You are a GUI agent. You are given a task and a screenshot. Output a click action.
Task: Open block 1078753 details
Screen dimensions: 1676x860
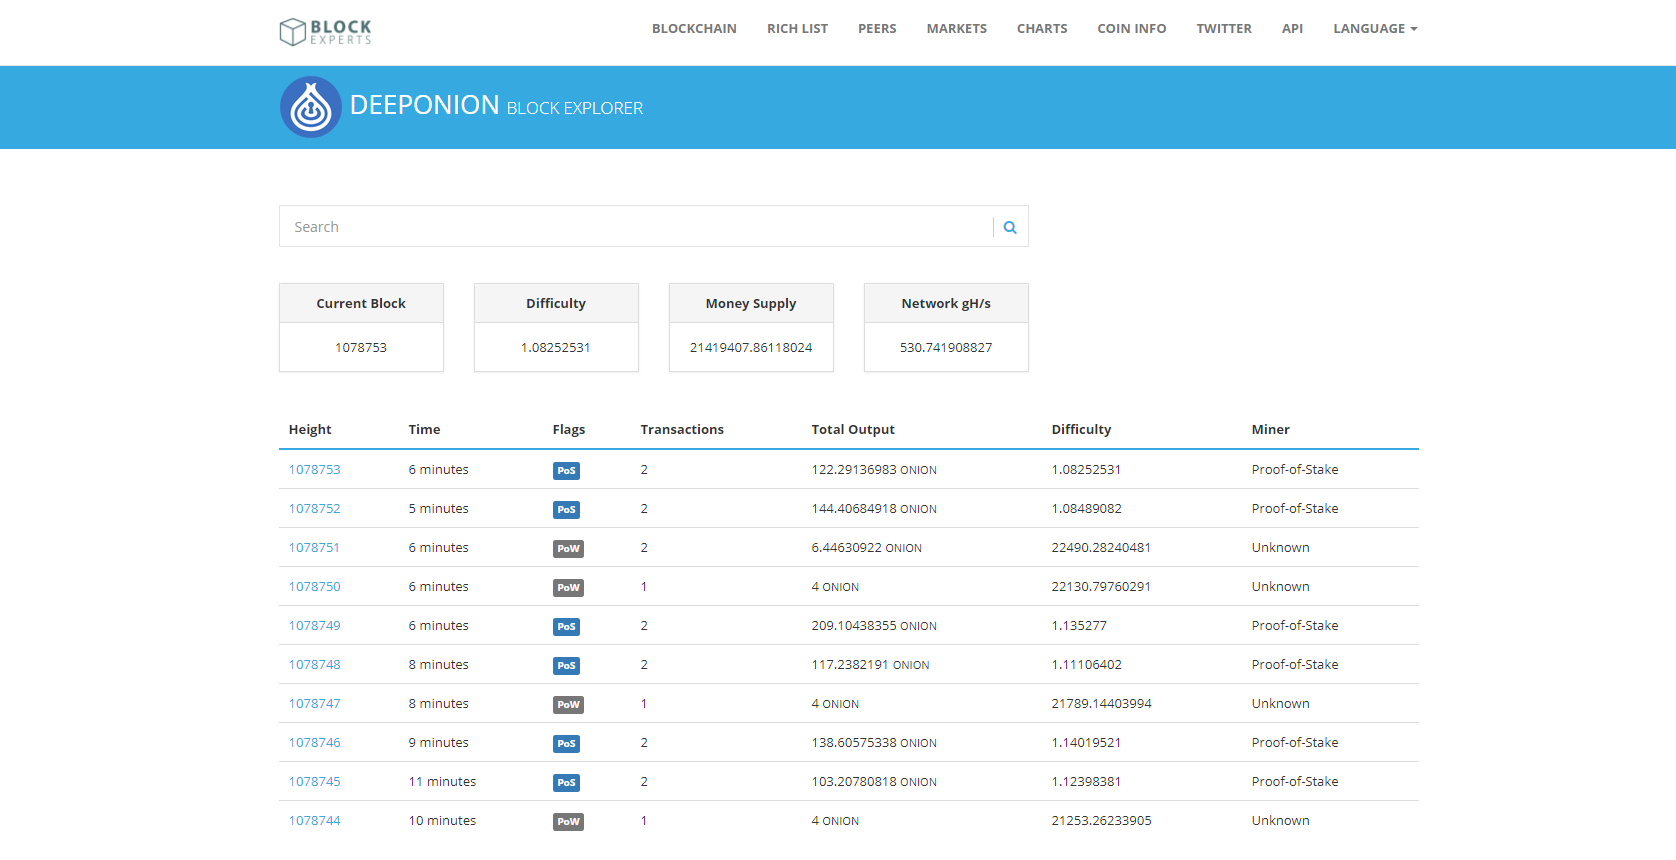pos(314,469)
